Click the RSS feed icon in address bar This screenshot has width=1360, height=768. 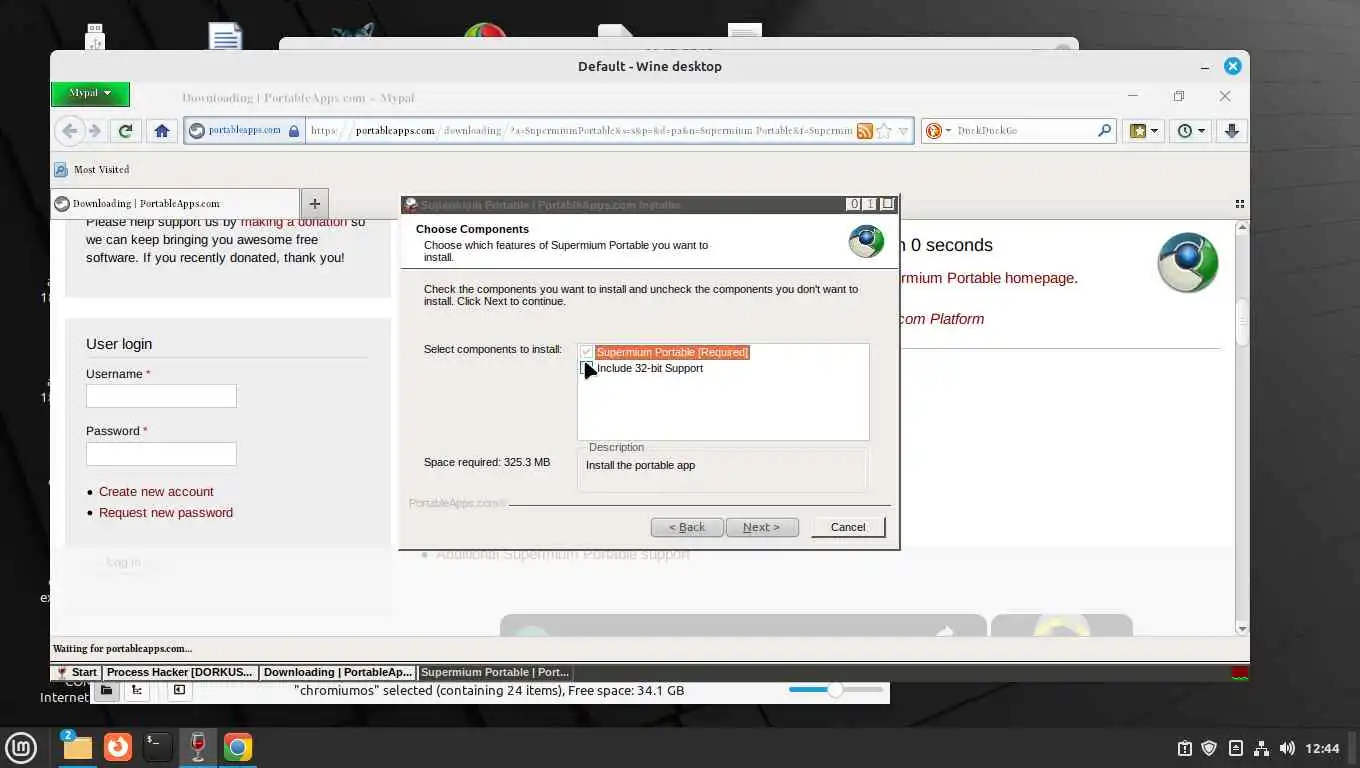pos(864,130)
